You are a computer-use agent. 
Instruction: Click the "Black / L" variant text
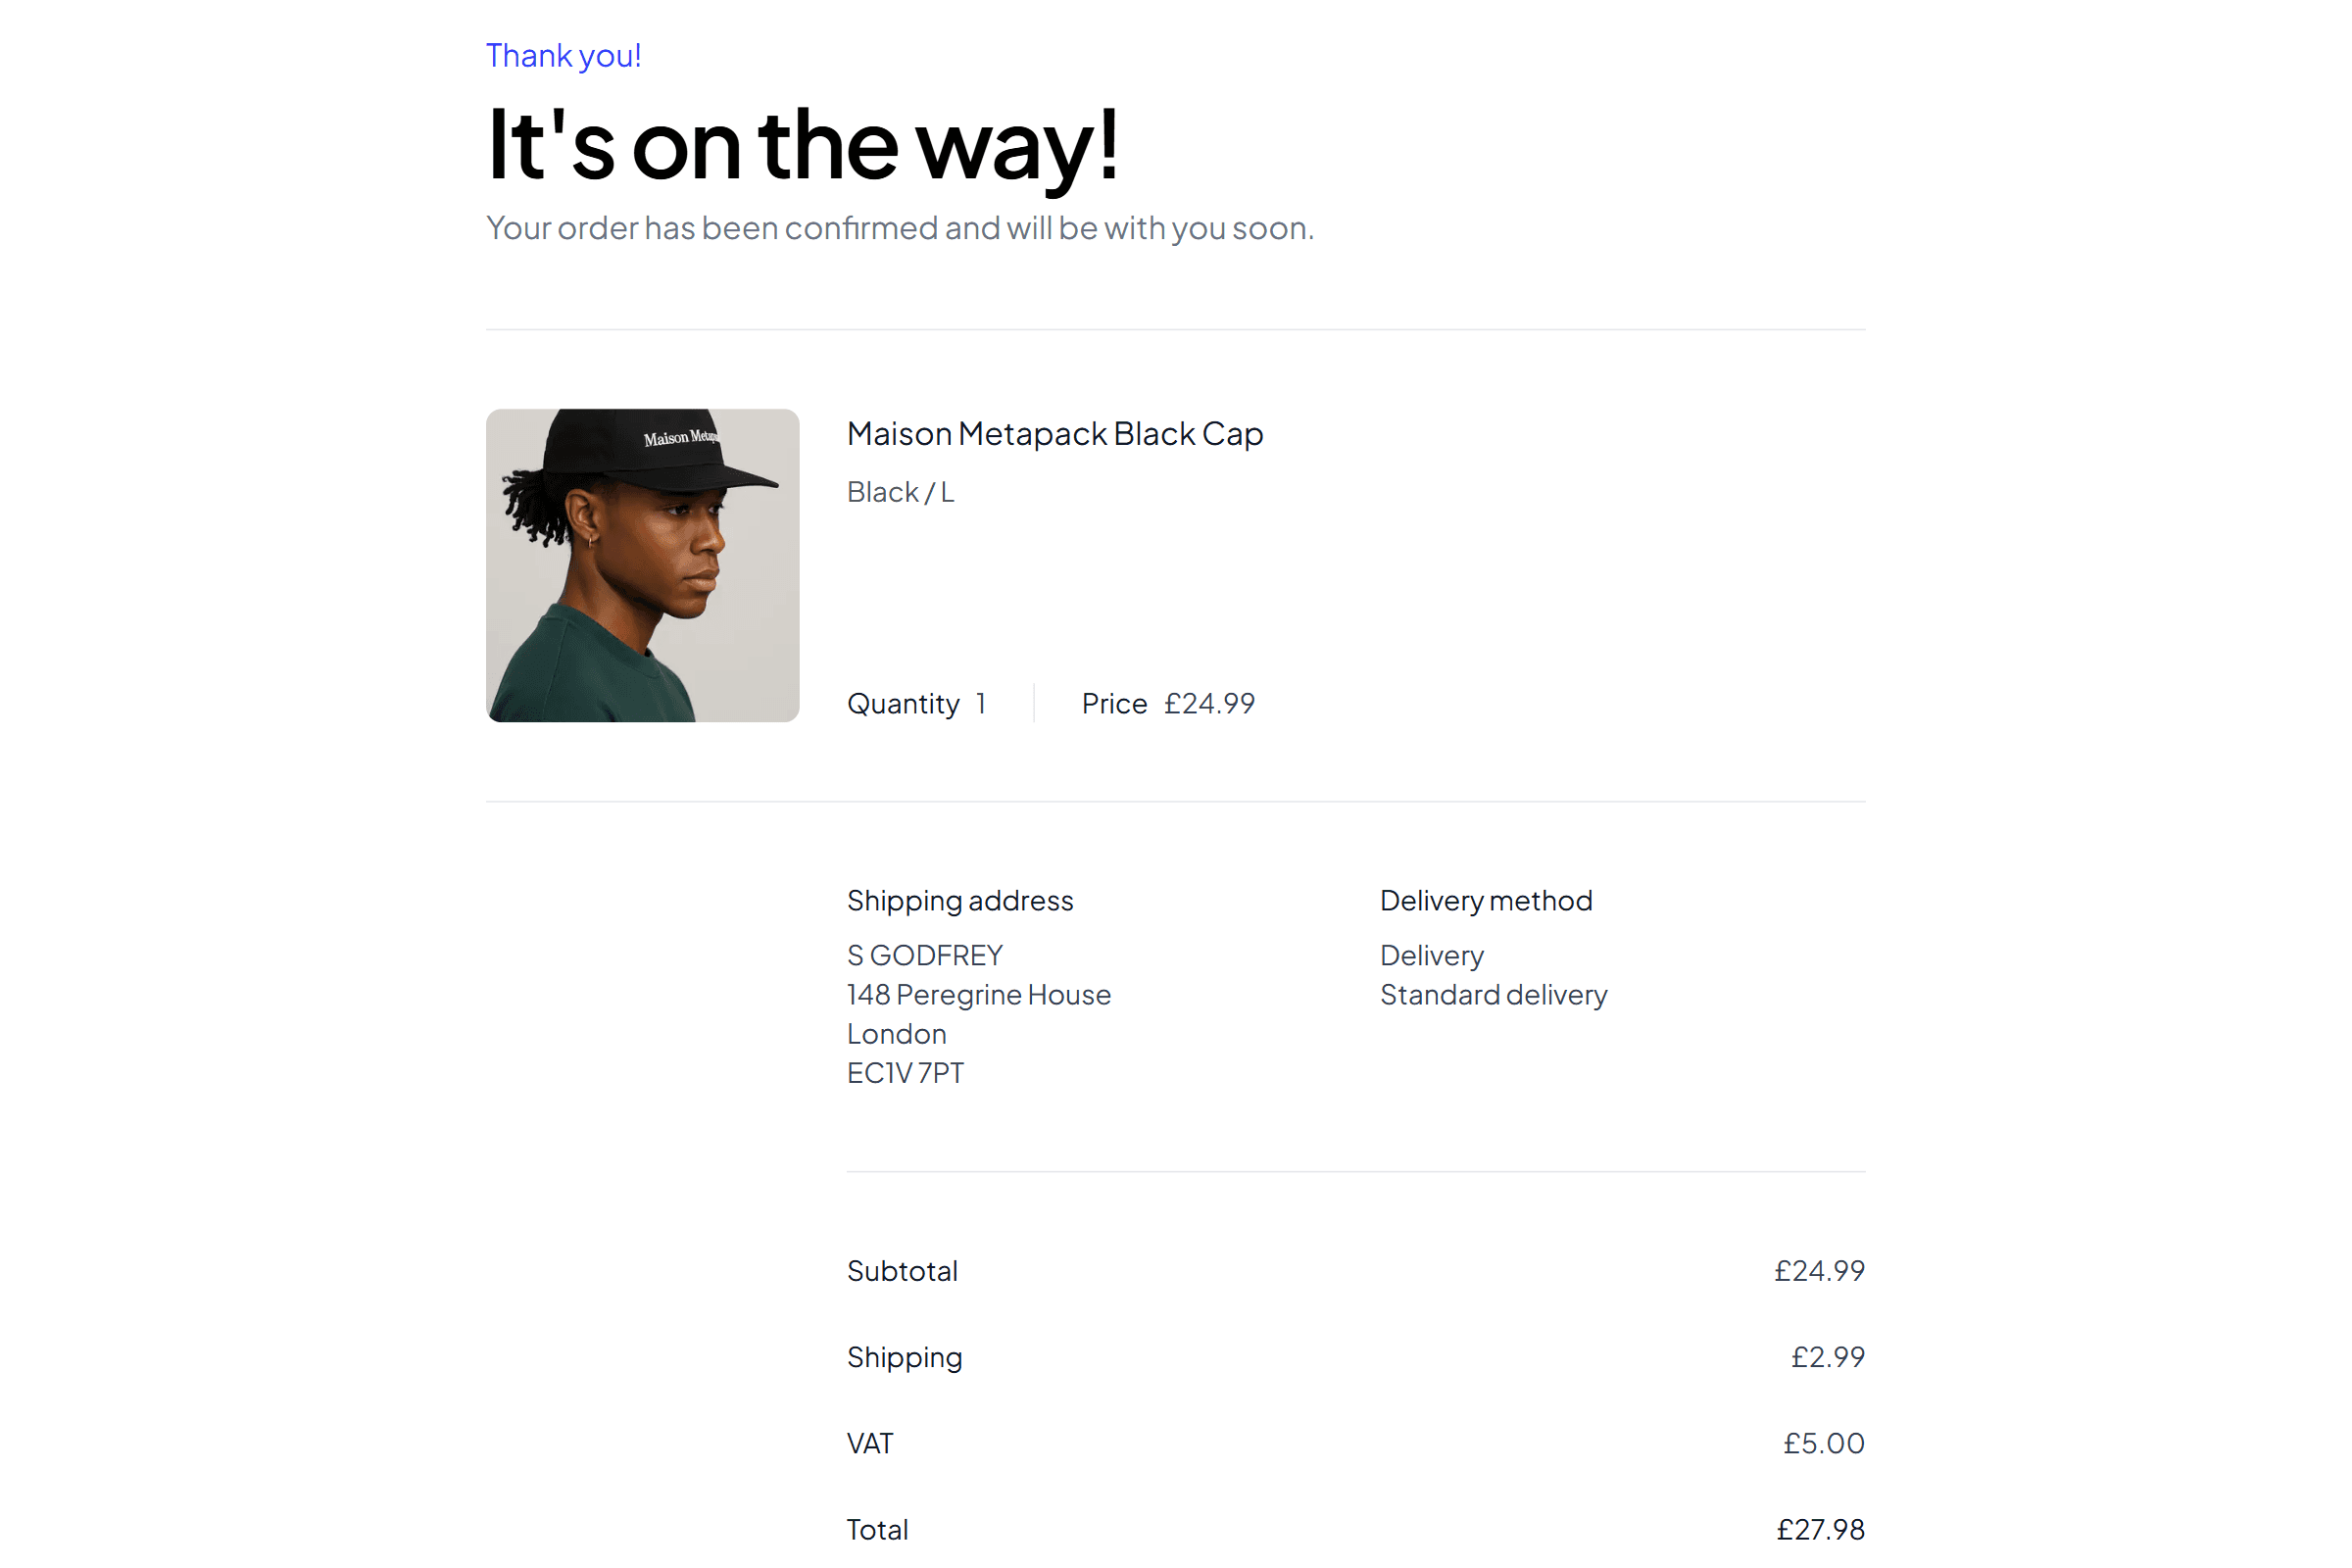click(900, 492)
